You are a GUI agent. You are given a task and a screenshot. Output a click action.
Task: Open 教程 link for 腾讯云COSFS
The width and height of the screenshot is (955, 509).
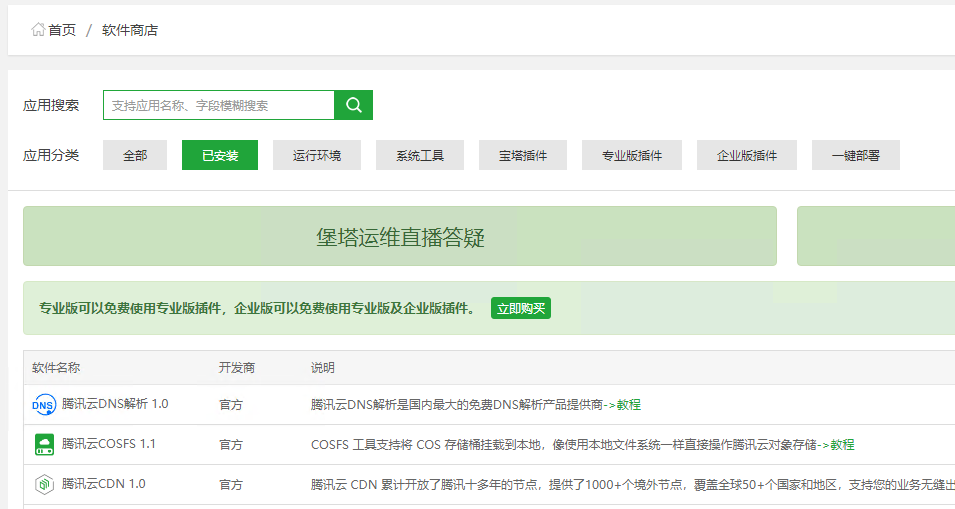pos(842,444)
